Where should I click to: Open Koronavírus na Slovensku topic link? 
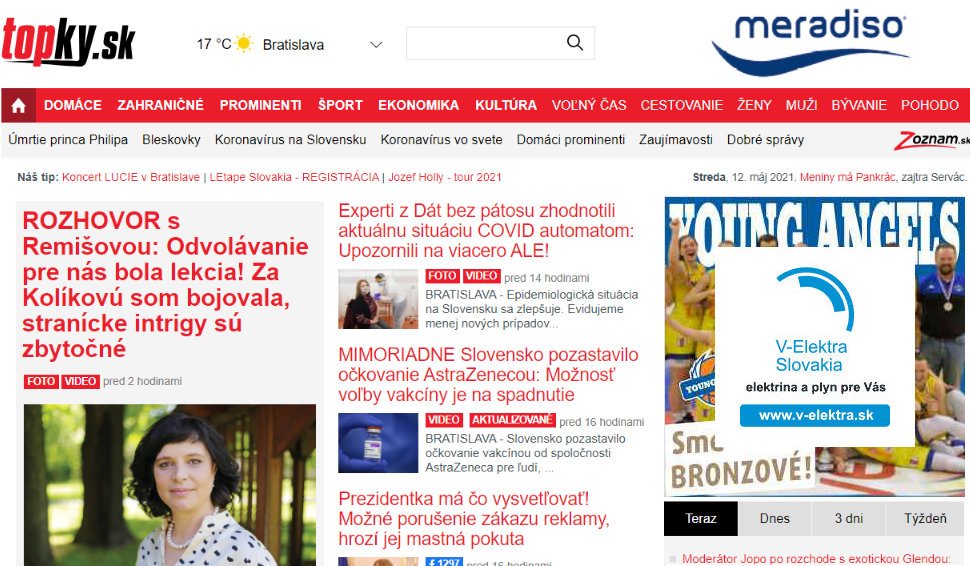[290, 140]
